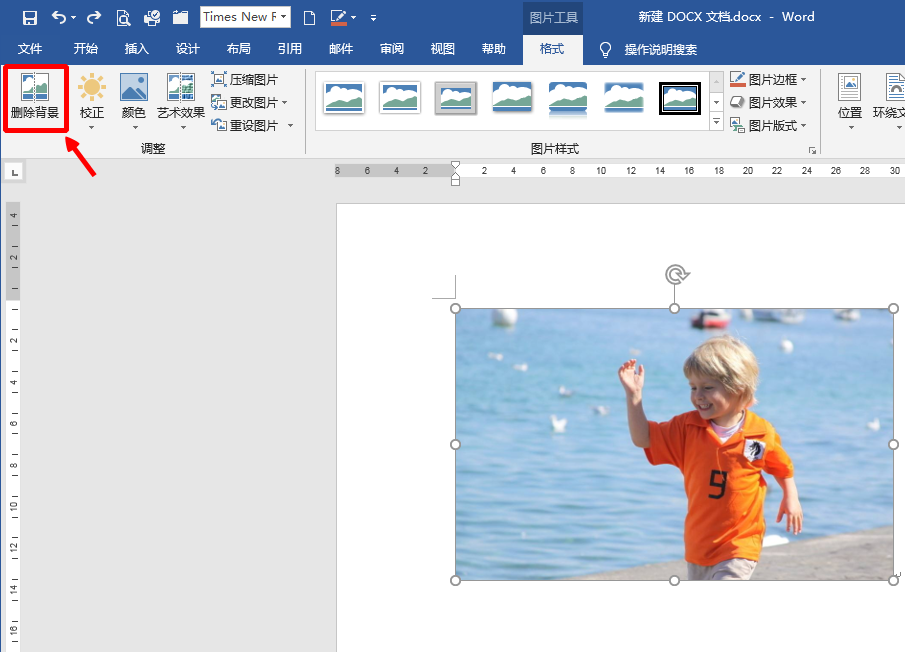Apply the first simple frame picture style
Image resolution: width=905 pixels, height=652 pixels.
pos(344,98)
